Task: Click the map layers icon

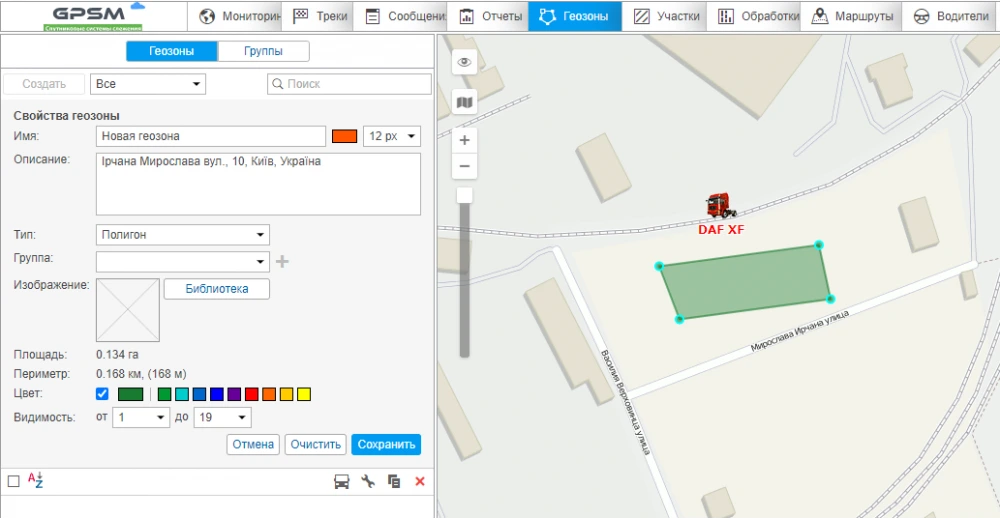Action: pyautogui.click(x=464, y=102)
